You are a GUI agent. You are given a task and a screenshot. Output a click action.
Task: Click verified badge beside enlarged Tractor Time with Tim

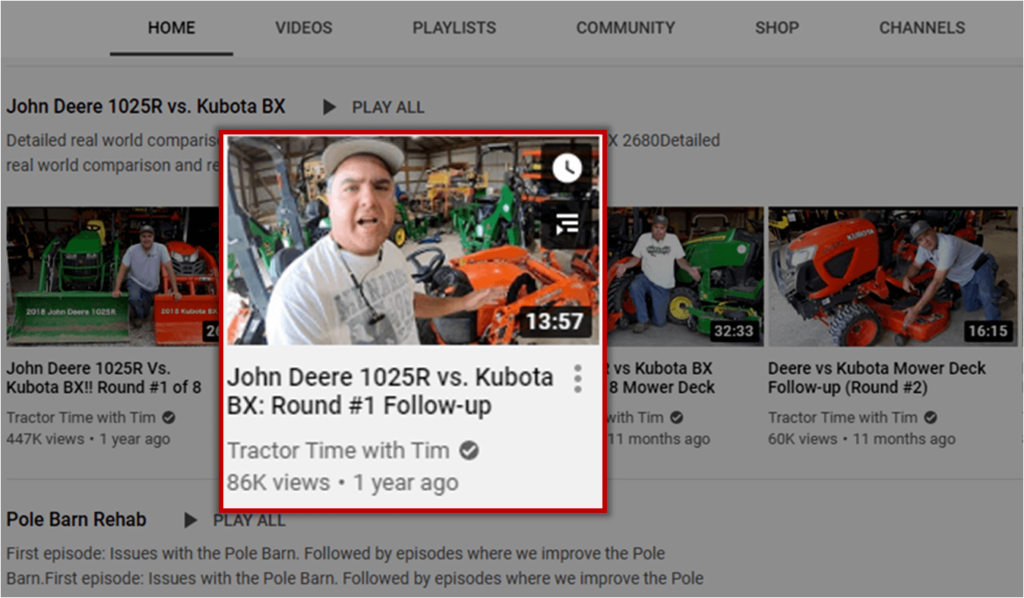pos(469,450)
